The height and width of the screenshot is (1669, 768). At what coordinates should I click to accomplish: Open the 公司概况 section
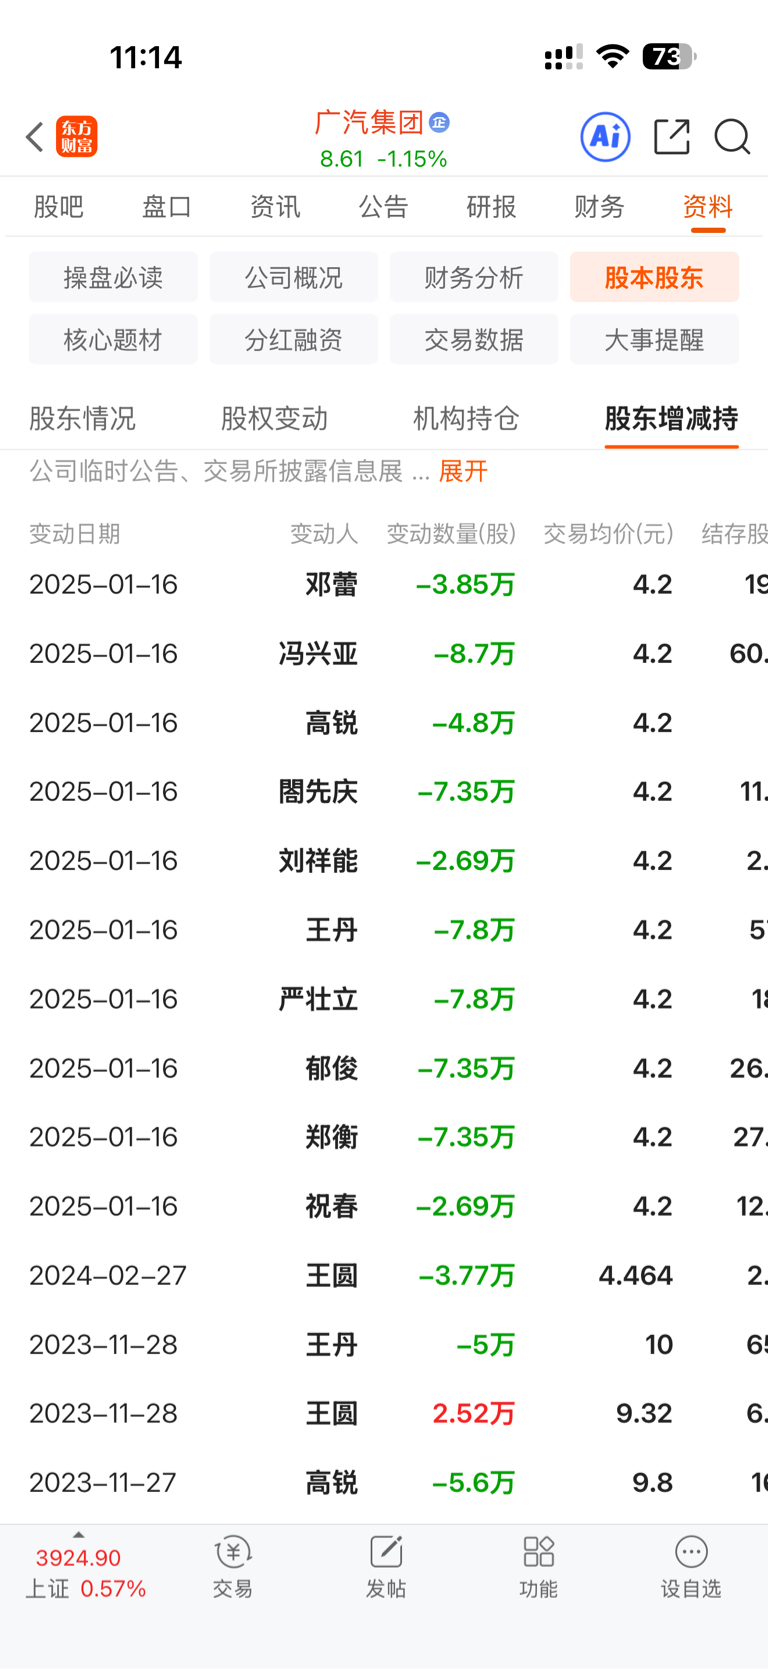tap(294, 277)
